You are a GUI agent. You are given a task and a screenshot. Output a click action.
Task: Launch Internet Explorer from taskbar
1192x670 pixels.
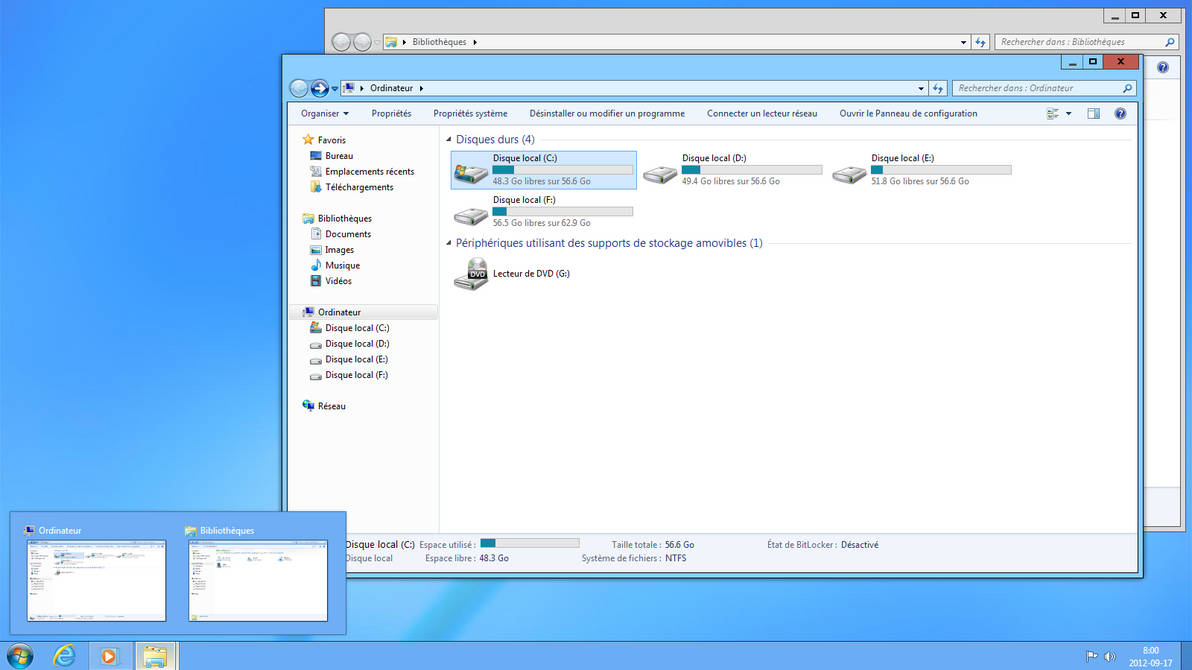coord(65,656)
